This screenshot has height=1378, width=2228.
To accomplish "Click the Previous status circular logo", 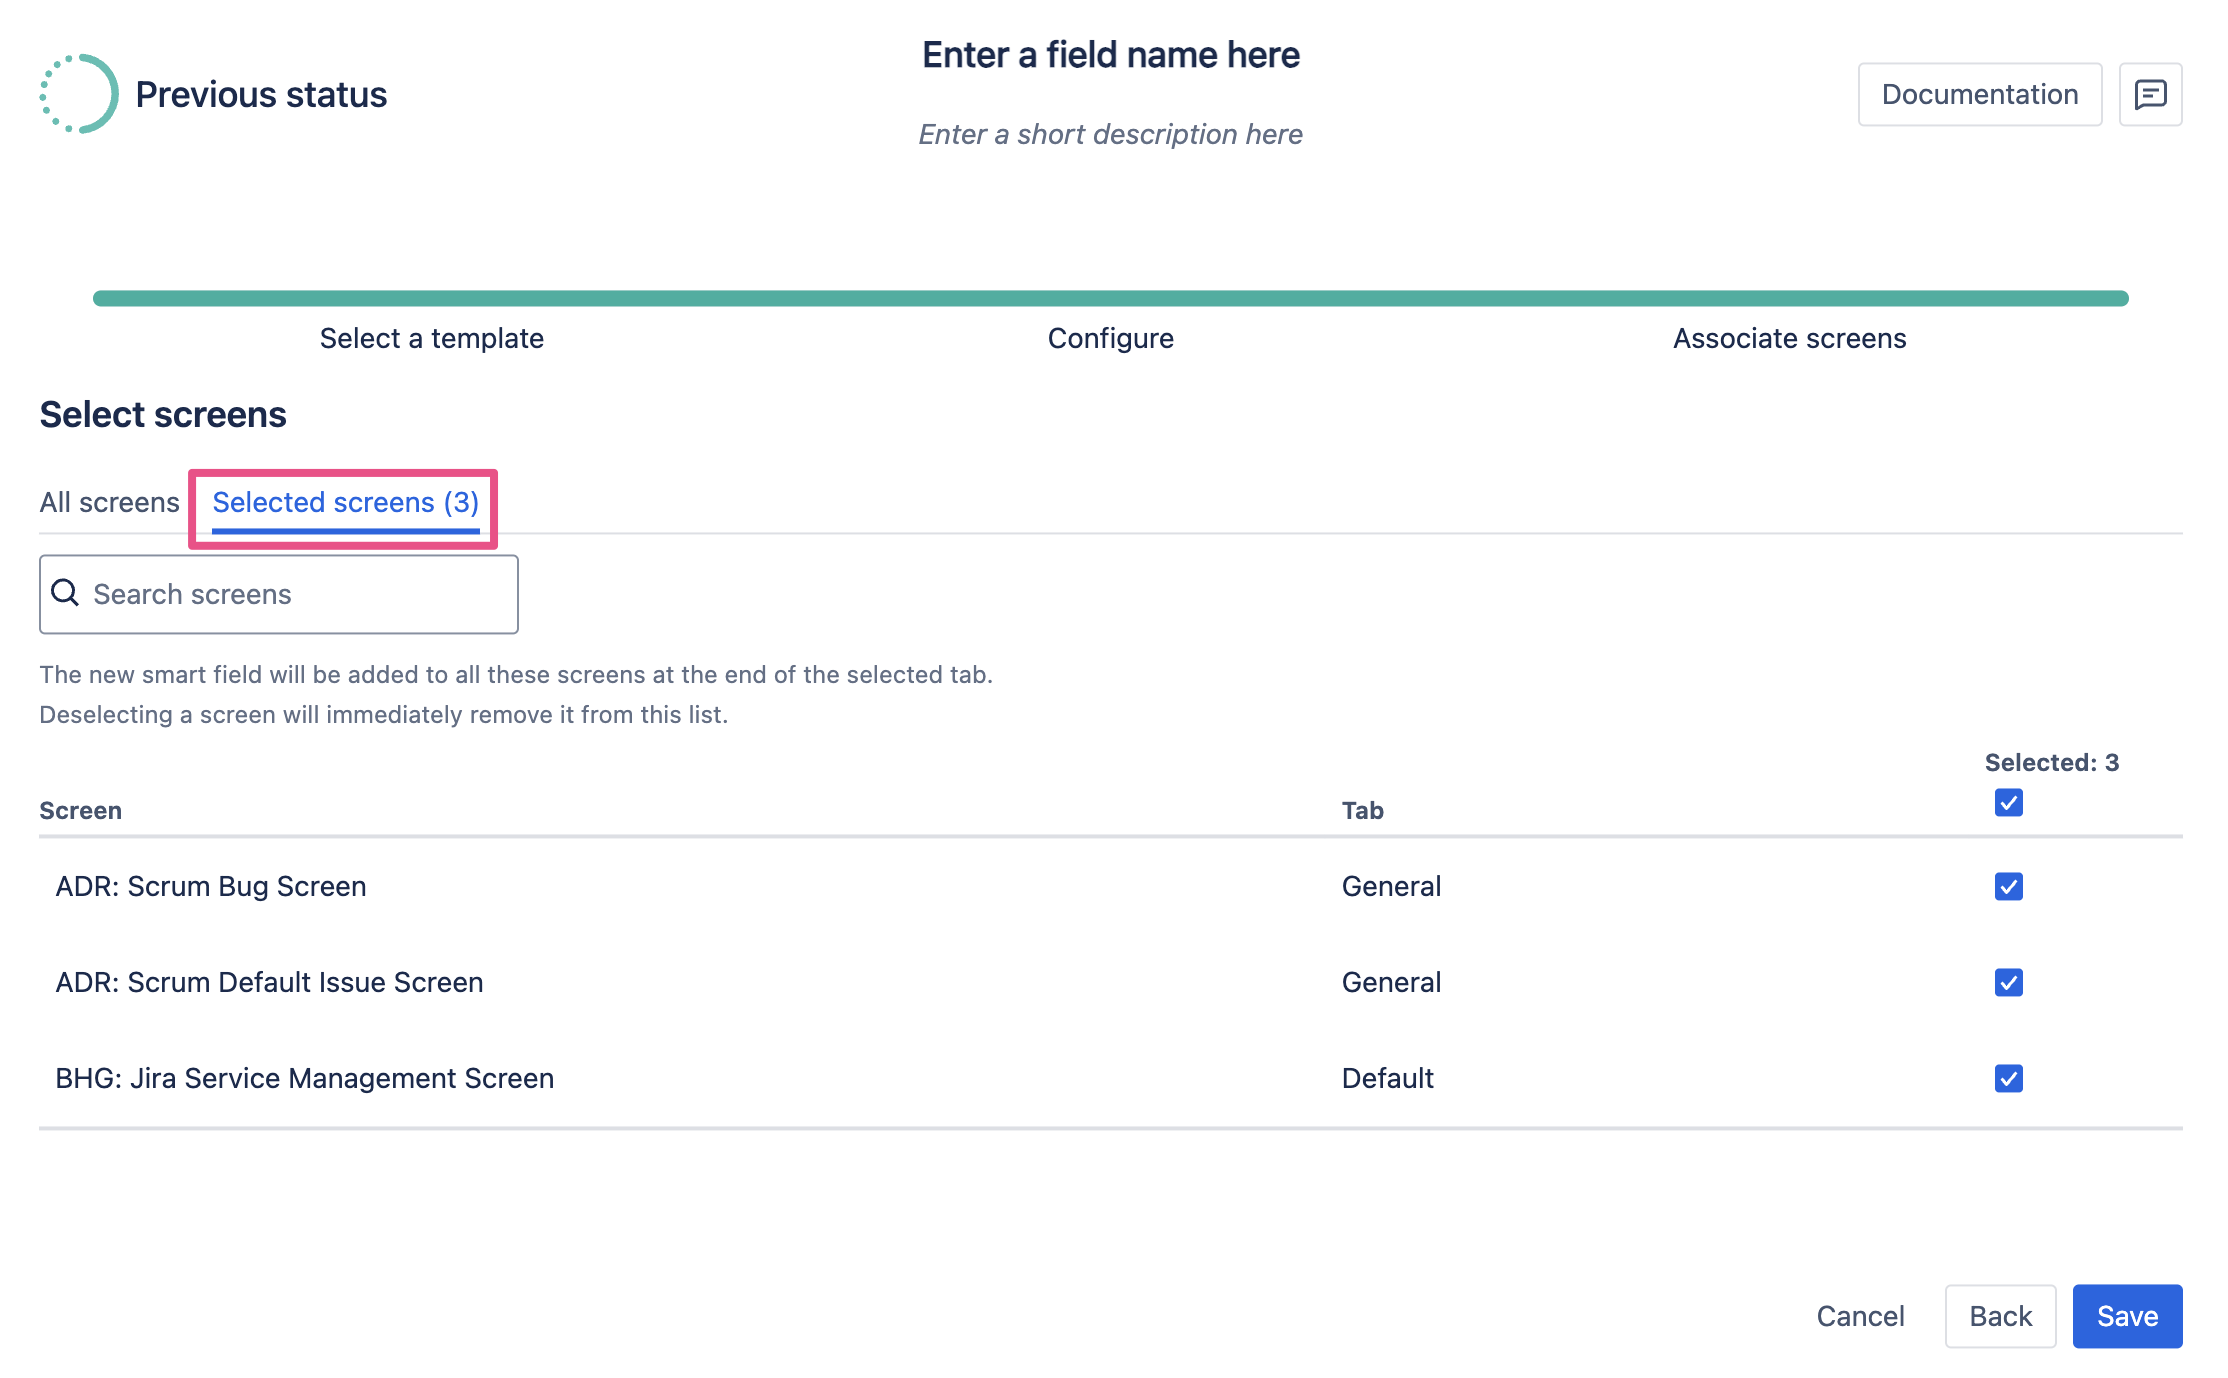I will click(79, 94).
